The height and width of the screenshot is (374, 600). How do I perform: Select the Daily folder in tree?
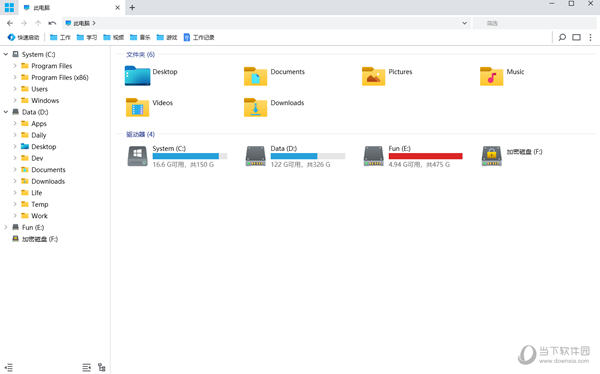tap(39, 135)
